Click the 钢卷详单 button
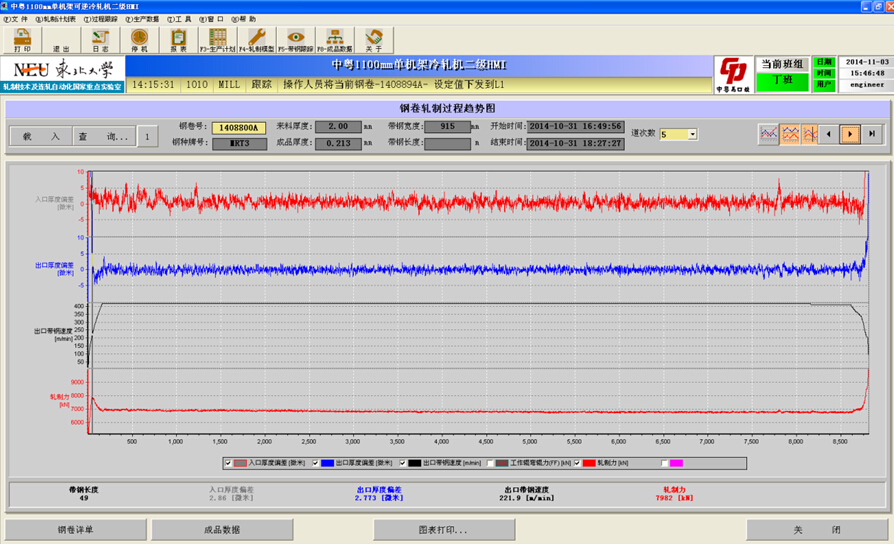Image resolution: width=894 pixels, height=545 pixels. (x=74, y=530)
